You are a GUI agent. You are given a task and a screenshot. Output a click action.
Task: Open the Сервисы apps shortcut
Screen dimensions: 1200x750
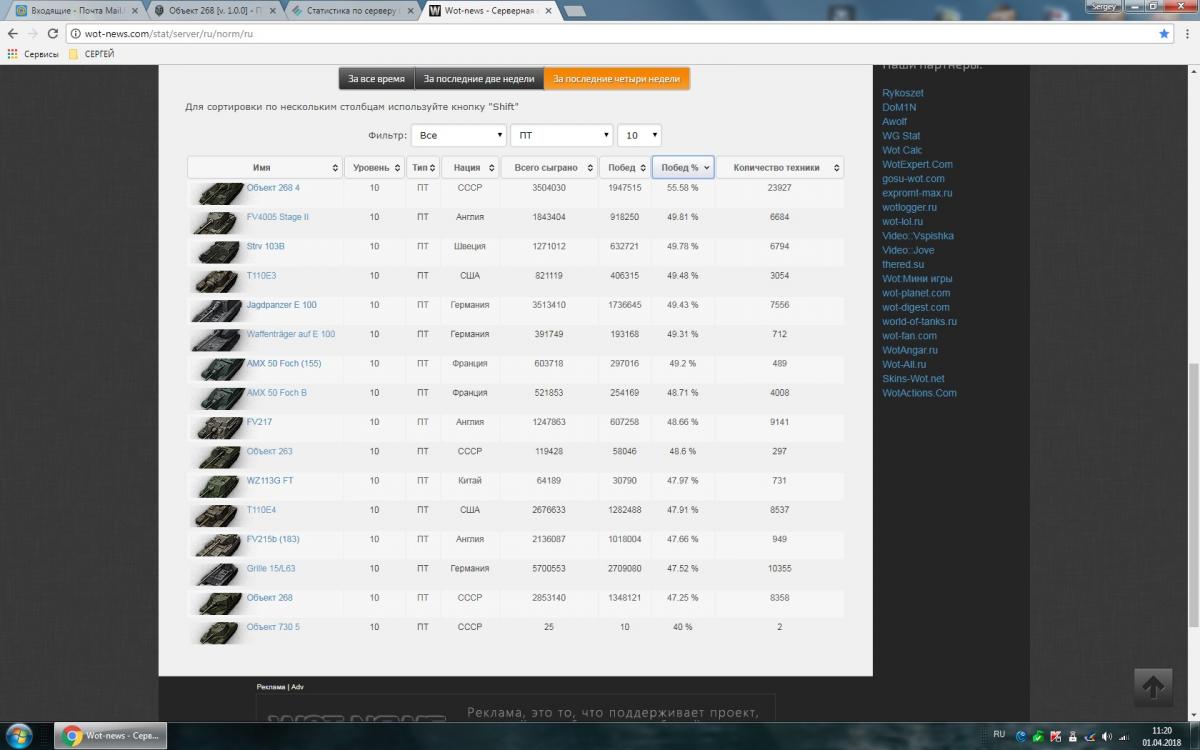(x=32, y=54)
